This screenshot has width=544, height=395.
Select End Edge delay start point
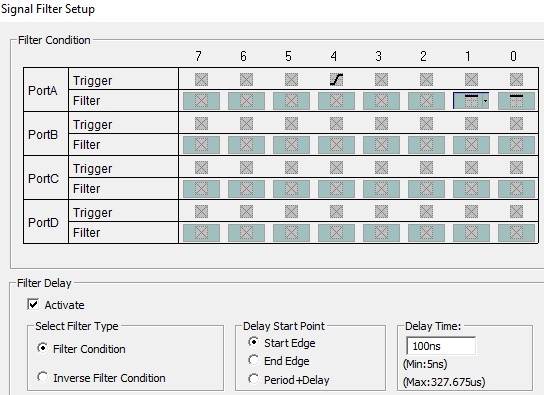[254, 360]
